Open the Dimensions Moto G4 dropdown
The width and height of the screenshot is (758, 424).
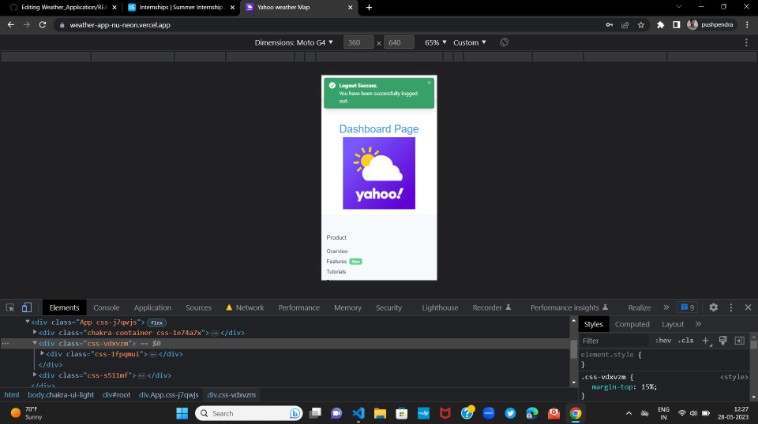pos(295,43)
